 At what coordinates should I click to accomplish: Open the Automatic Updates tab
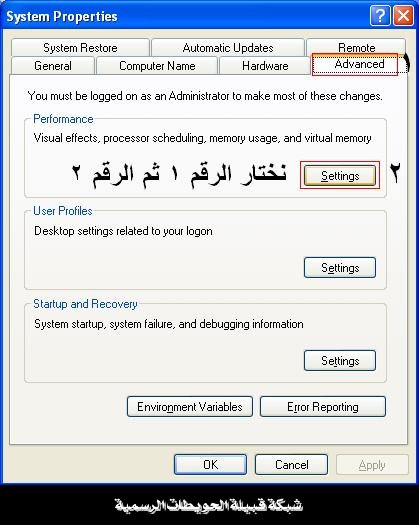pyautogui.click(x=228, y=48)
